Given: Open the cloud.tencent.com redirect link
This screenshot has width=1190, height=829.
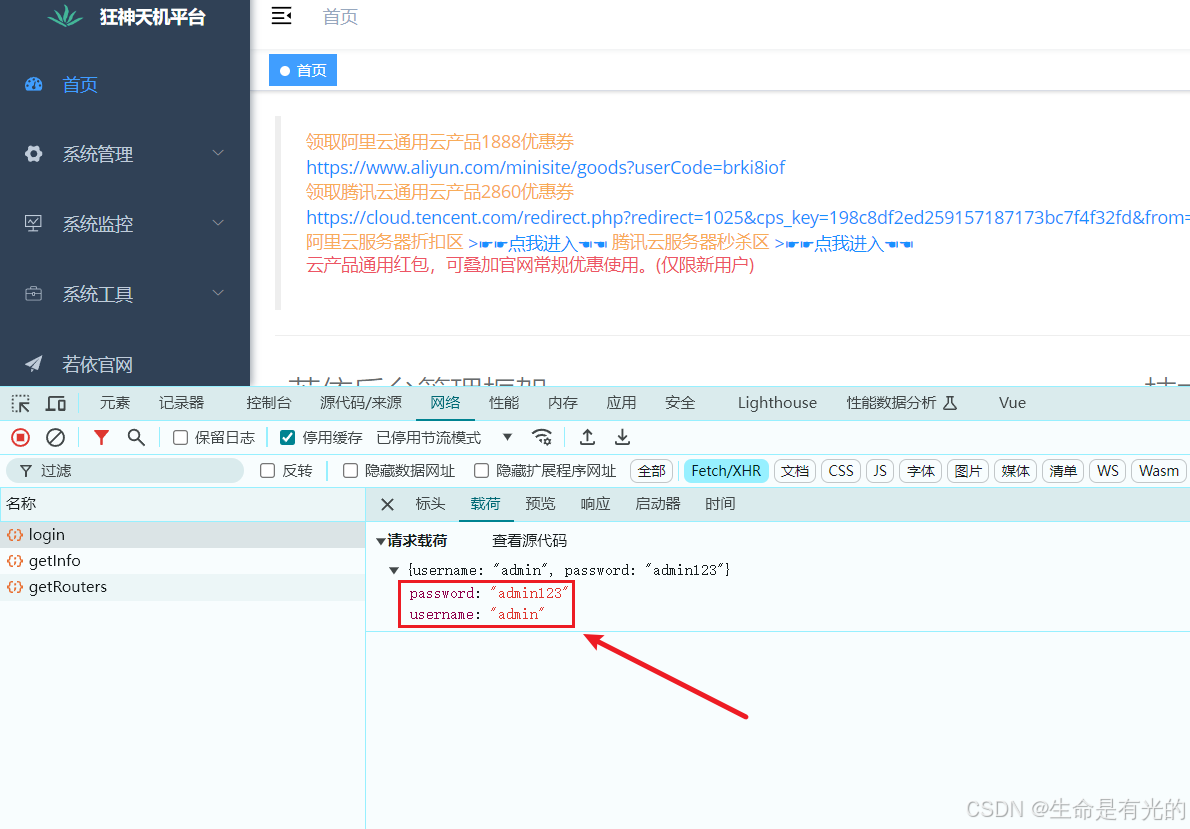Looking at the screenshot, I should click(x=748, y=218).
